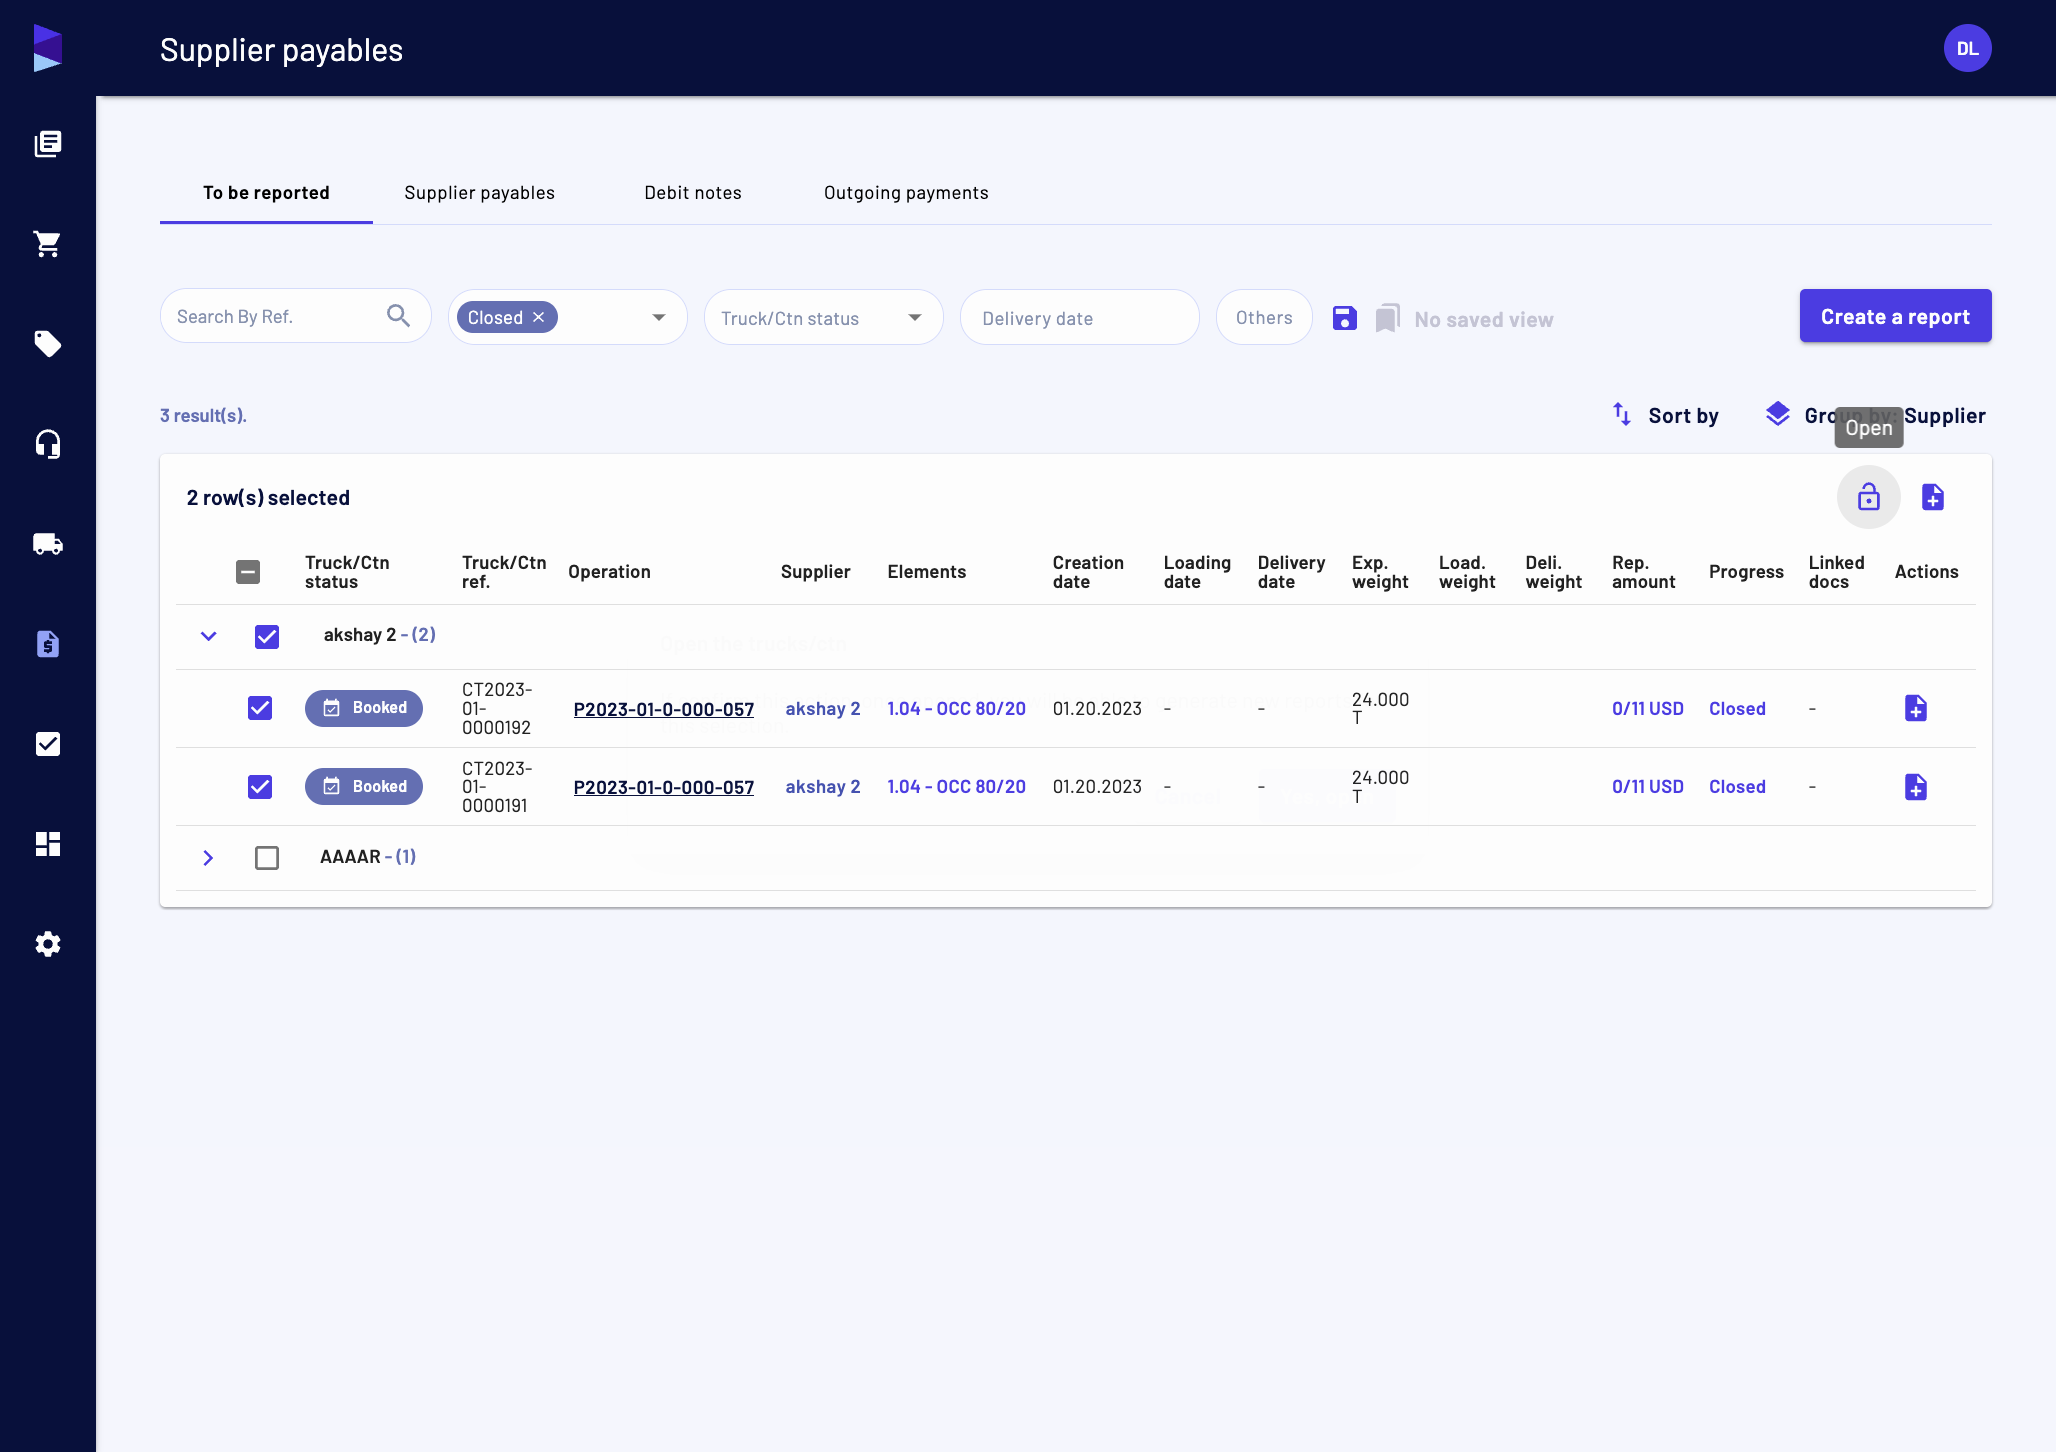Click the Others filter button
The image size is (2056, 1452).
pyautogui.click(x=1264, y=317)
